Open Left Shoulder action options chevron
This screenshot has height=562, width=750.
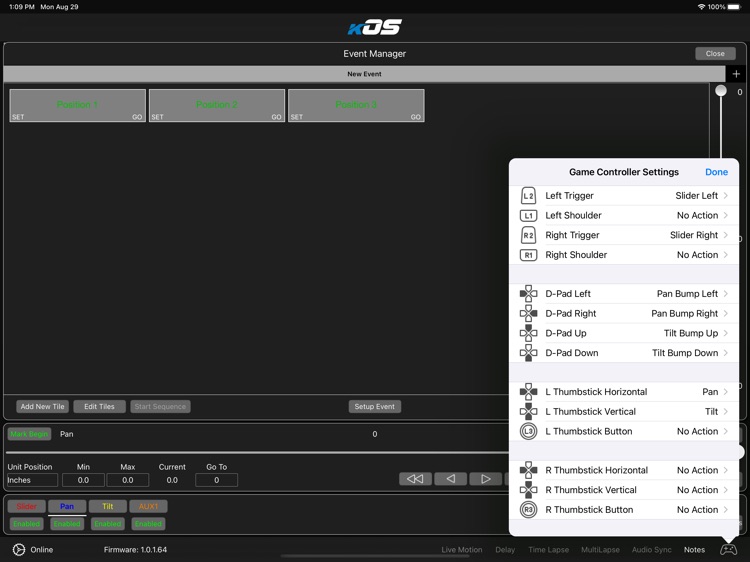pos(726,215)
